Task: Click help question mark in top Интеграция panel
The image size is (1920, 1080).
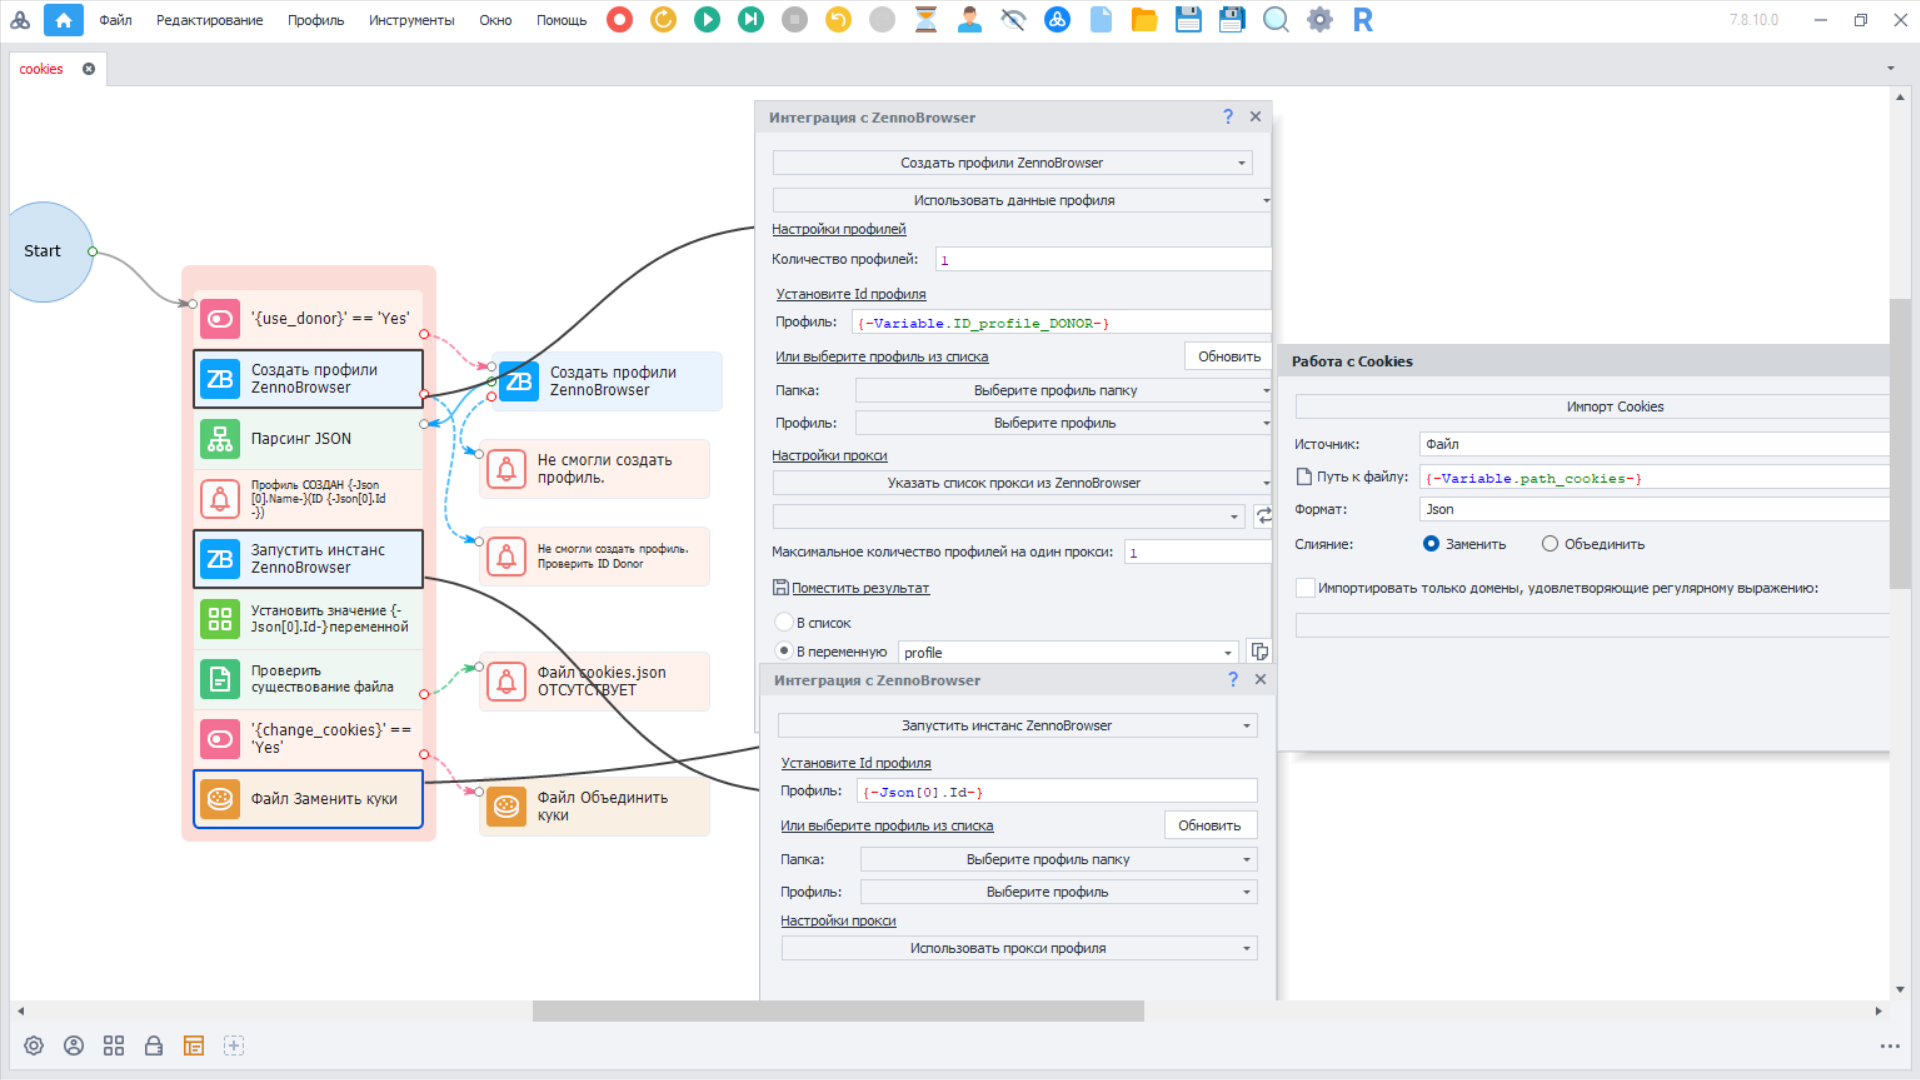Action: tap(1228, 117)
